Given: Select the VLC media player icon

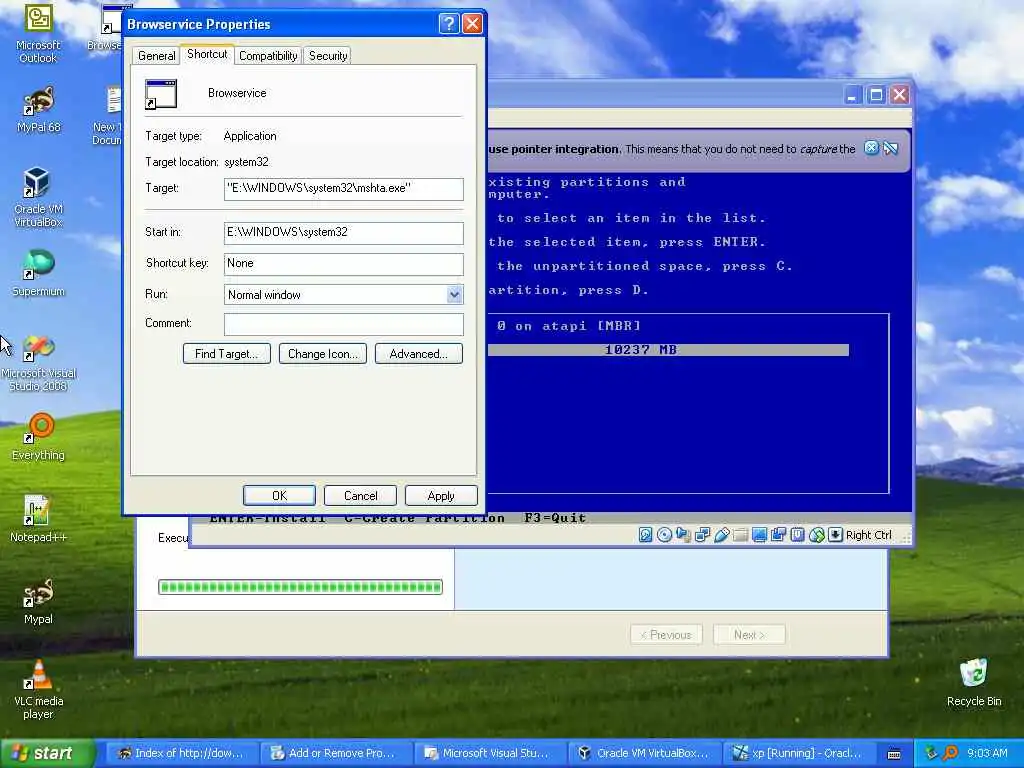Looking at the screenshot, I should point(38,690).
